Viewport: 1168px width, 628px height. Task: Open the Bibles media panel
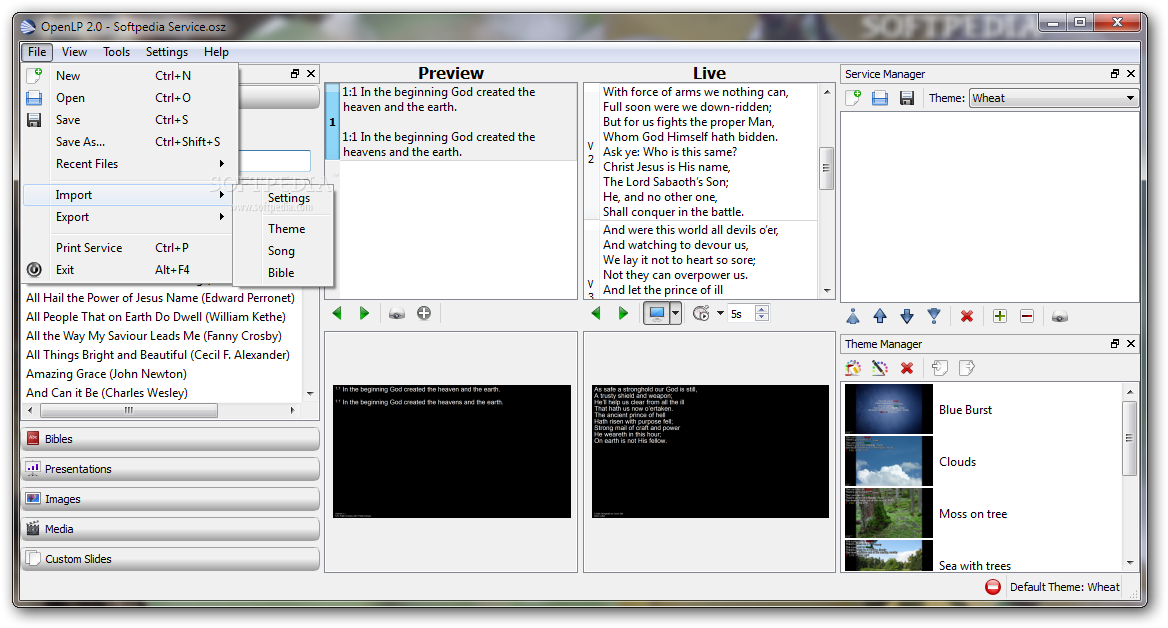pyautogui.click(x=171, y=439)
